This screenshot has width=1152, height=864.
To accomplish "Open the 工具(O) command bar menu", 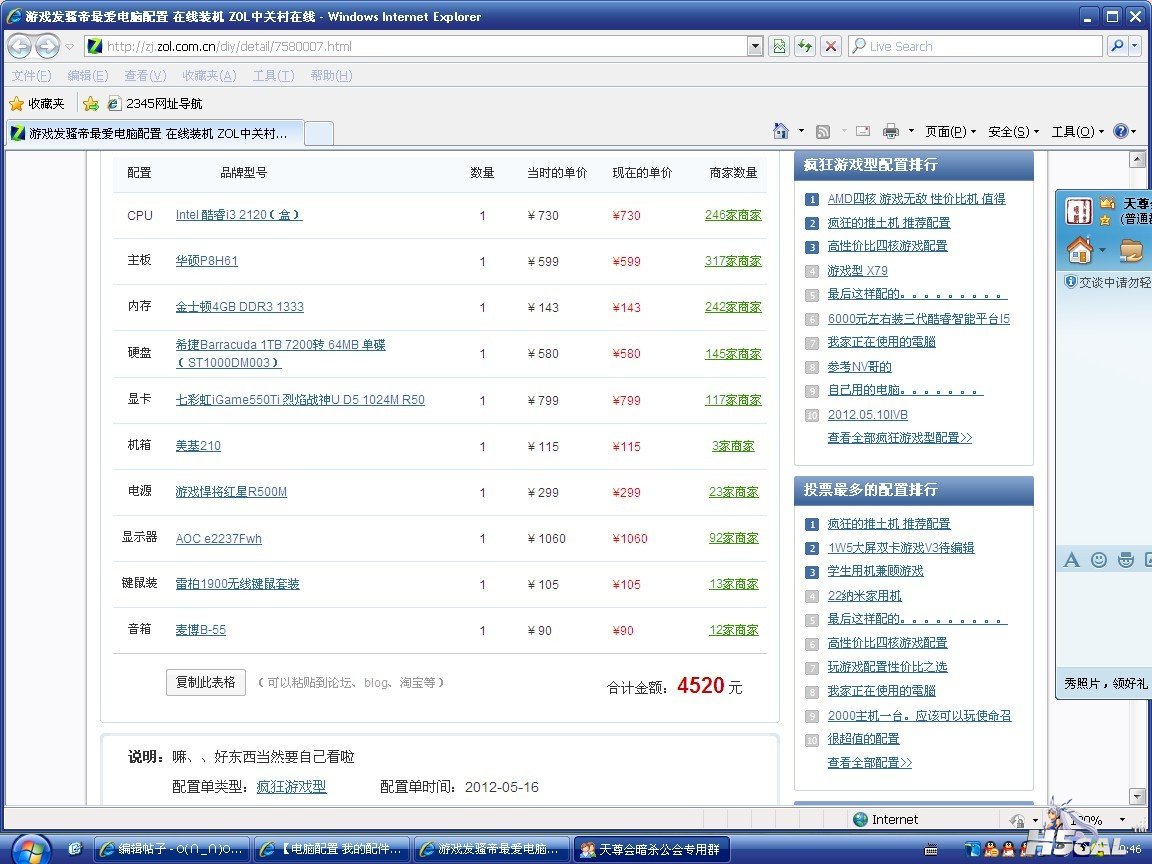I will pos(1077,132).
